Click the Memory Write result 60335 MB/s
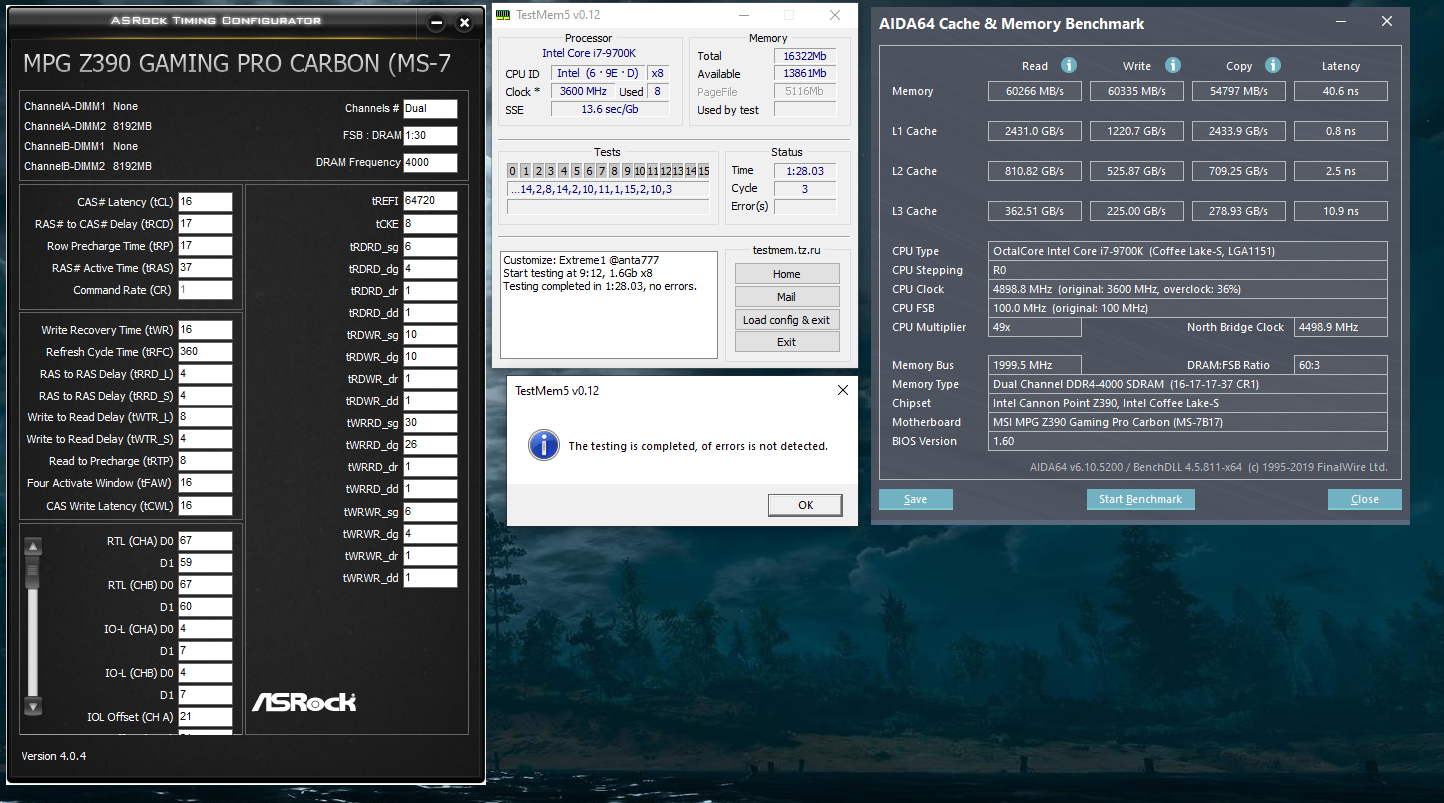This screenshot has width=1444, height=803. (x=1138, y=91)
